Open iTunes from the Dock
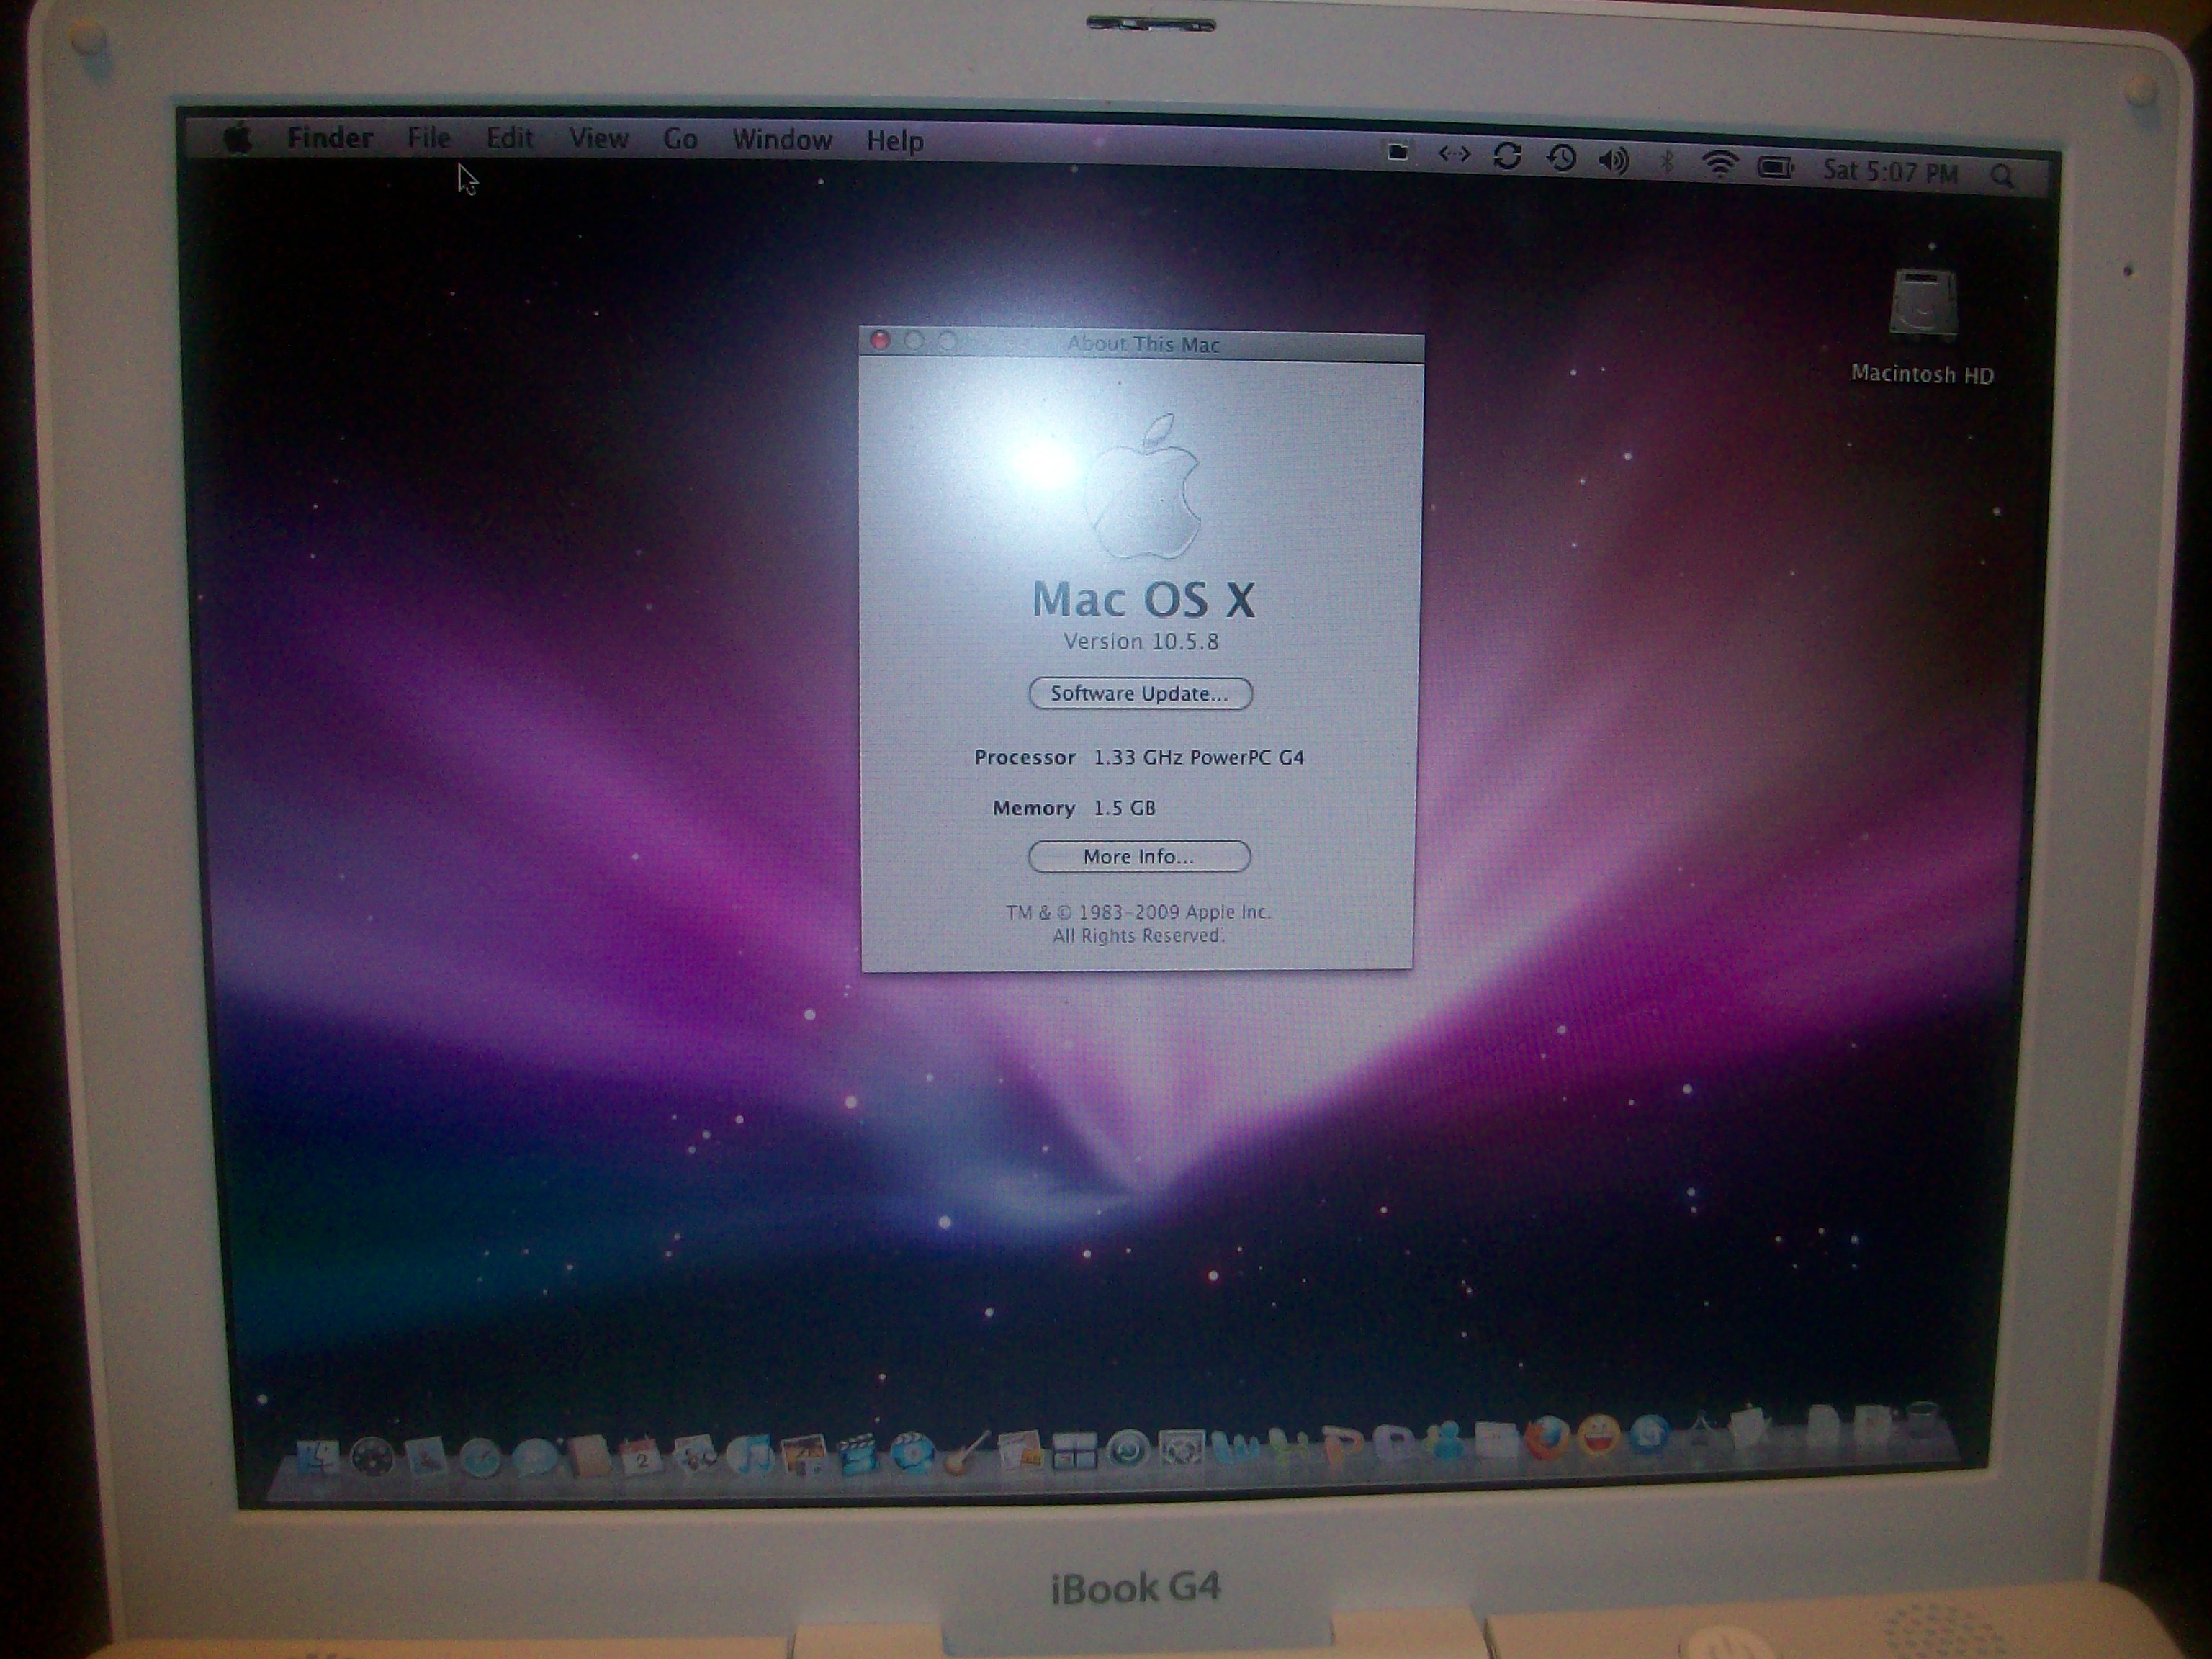The width and height of the screenshot is (2212, 1659). (x=750, y=1457)
